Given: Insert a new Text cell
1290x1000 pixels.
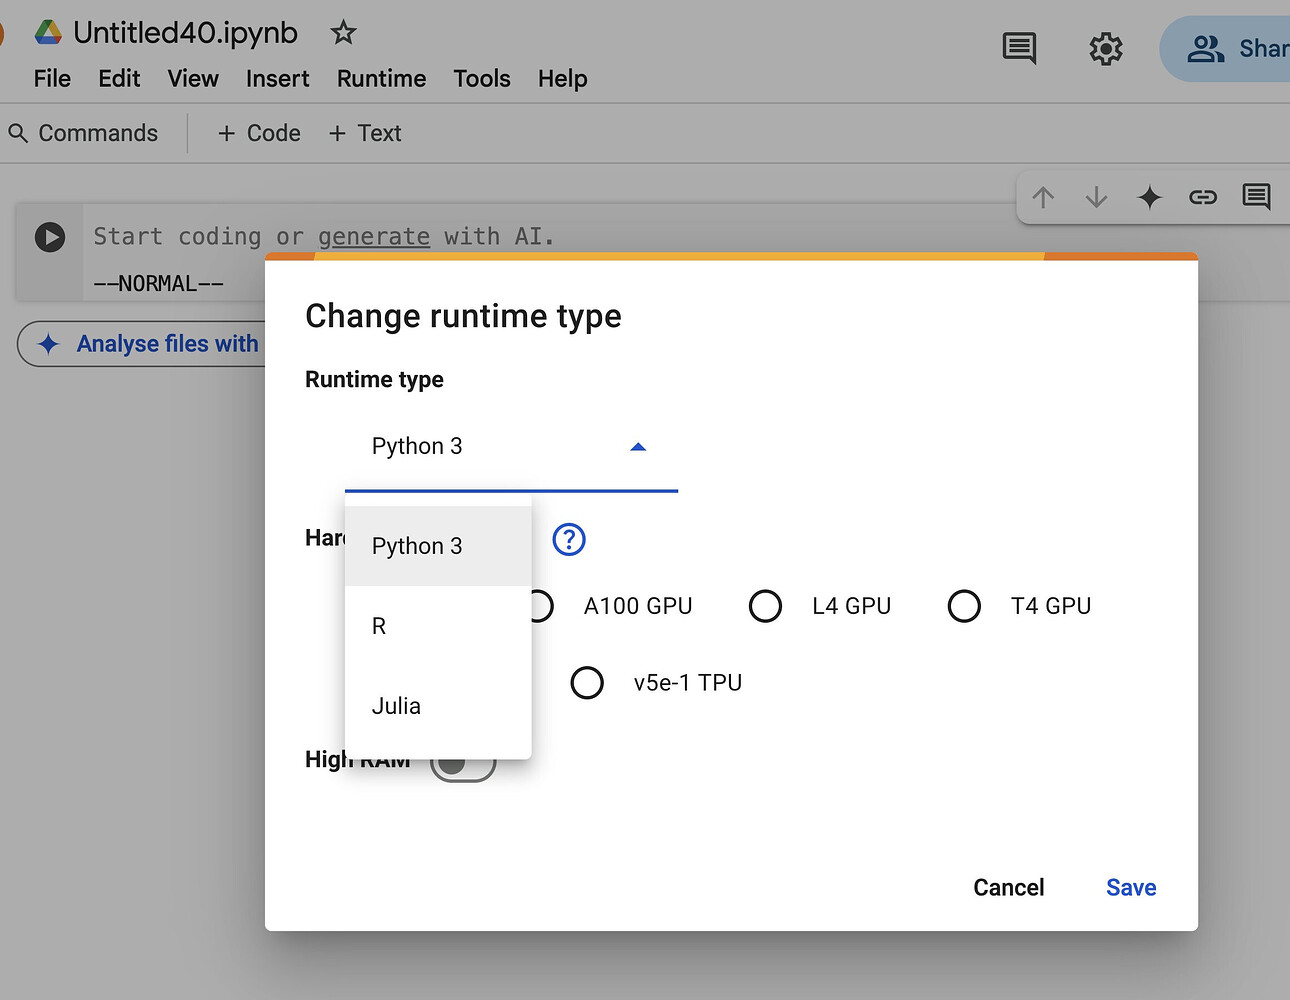Looking at the screenshot, I should tap(364, 132).
